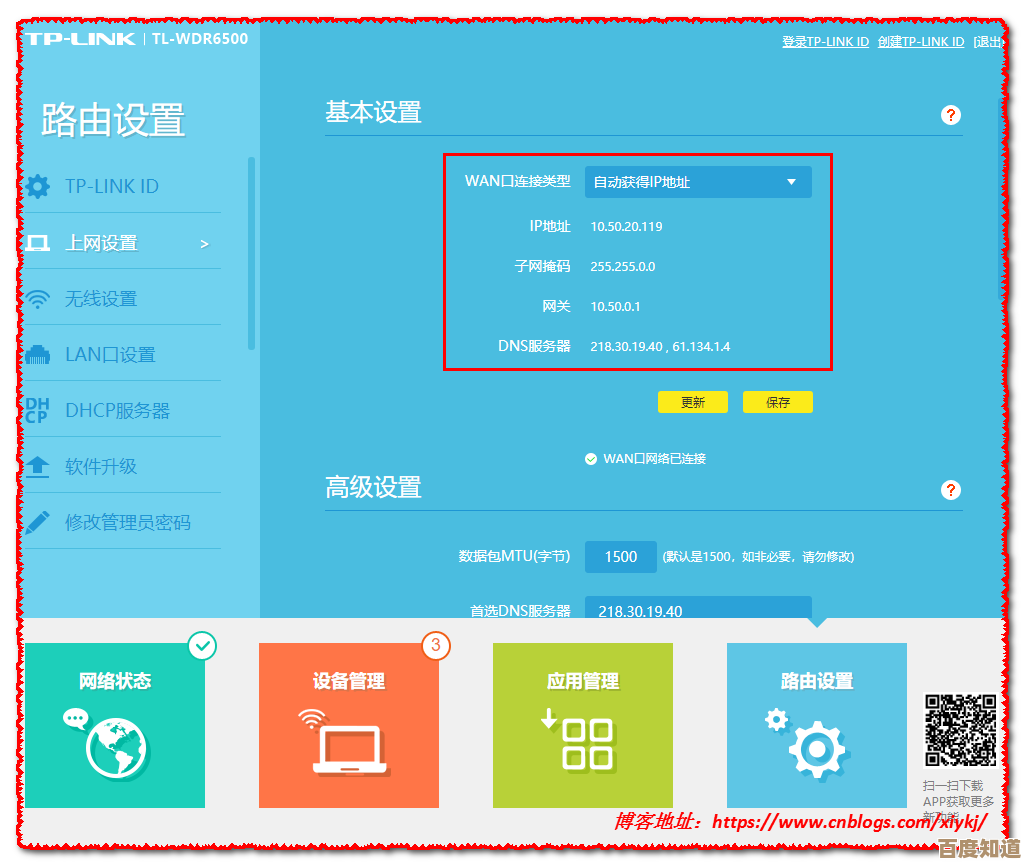The width and height of the screenshot is (1026, 867).
Task: Open the 基本设置 help question mark
Action: tap(949, 115)
